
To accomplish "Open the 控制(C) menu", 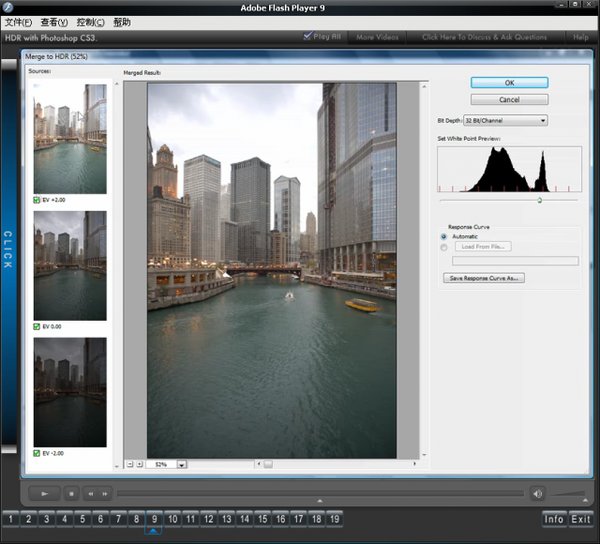I will click(90, 22).
